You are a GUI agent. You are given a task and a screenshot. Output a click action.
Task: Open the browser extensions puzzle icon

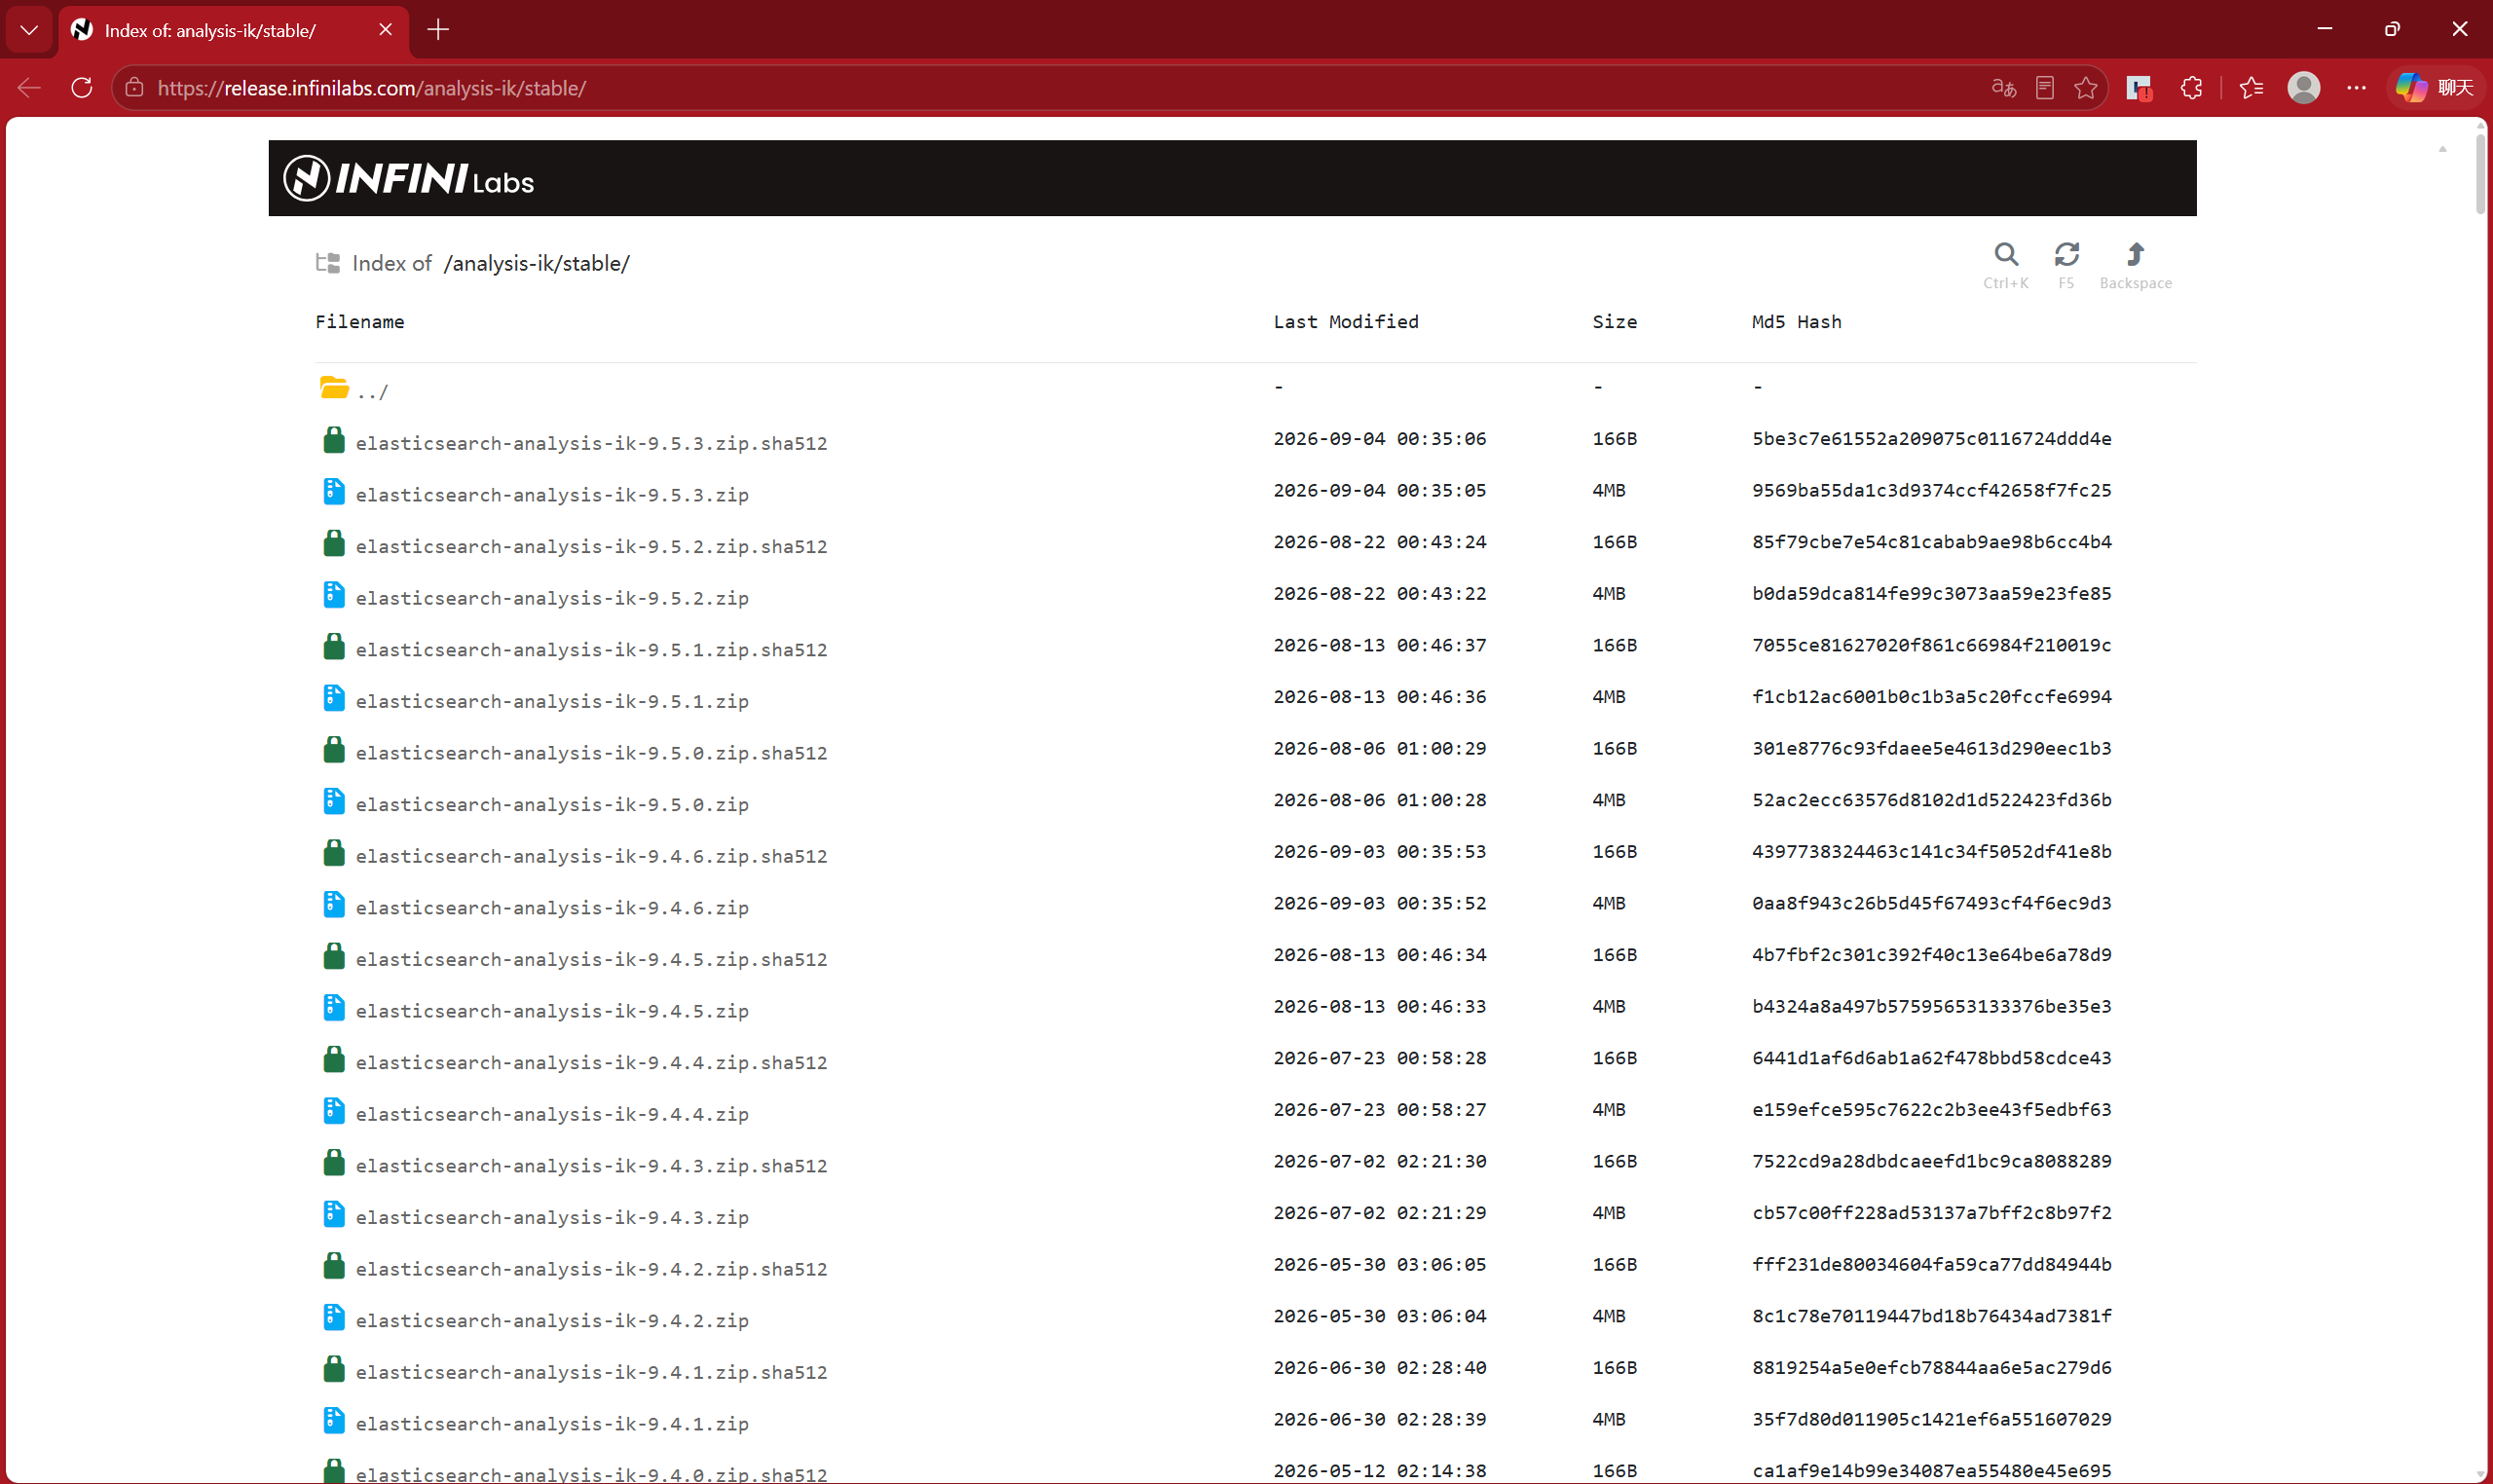pyautogui.click(x=2191, y=88)
